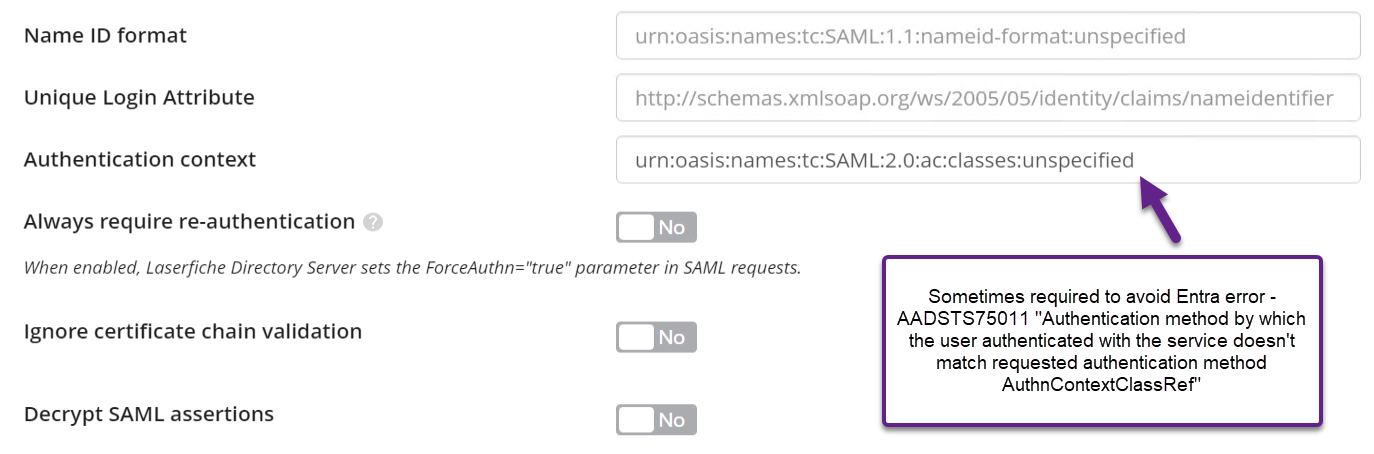Select the Authentication context text box

coord(988,159)
